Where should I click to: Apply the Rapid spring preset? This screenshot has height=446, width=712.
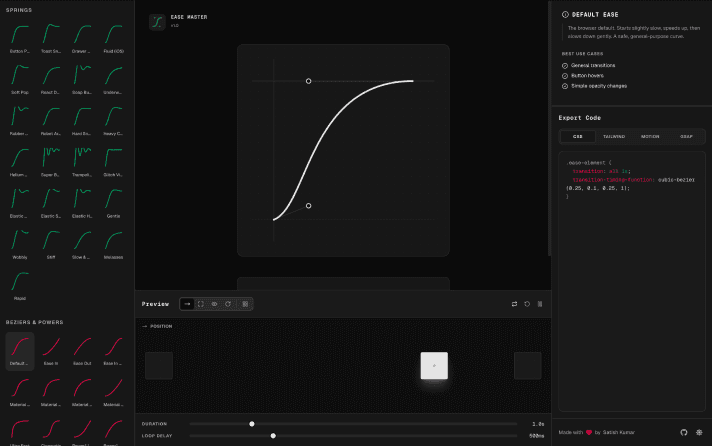click(20, 286)
